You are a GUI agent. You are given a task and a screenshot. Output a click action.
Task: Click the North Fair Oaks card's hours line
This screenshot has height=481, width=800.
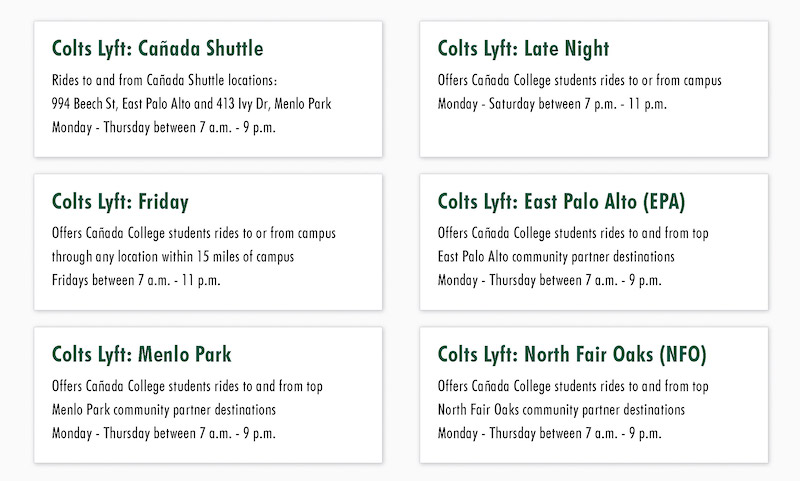point(550,433)
